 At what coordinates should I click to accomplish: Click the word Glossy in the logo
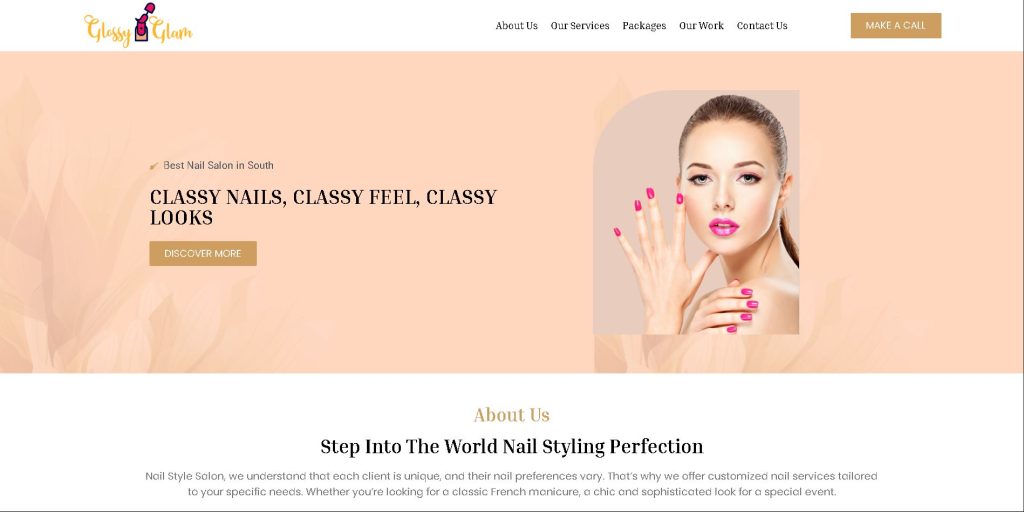[108, 31]
